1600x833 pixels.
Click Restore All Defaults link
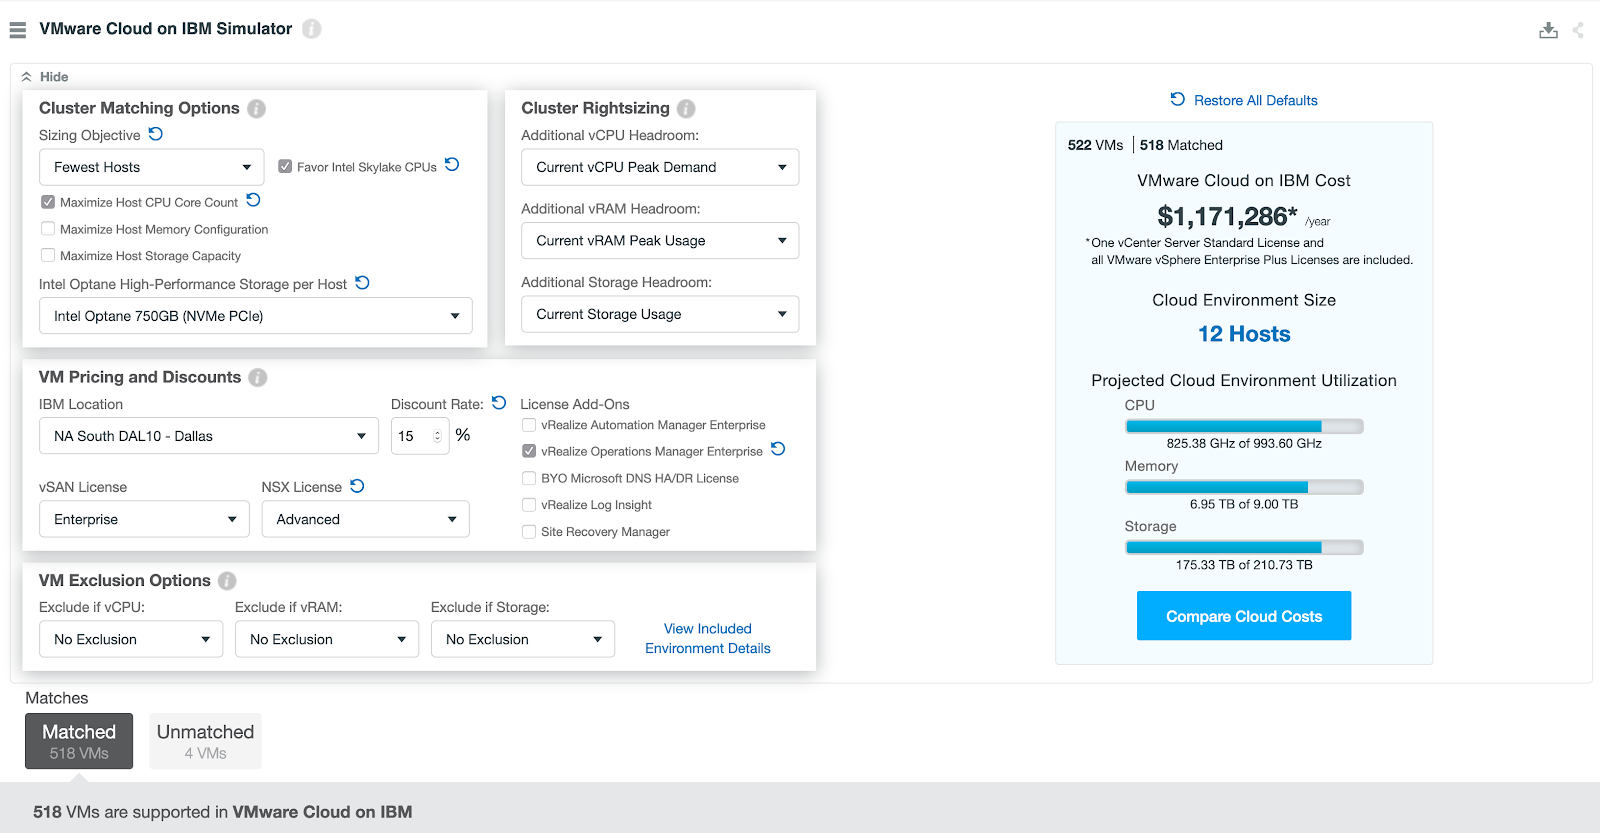point(1256,100)
